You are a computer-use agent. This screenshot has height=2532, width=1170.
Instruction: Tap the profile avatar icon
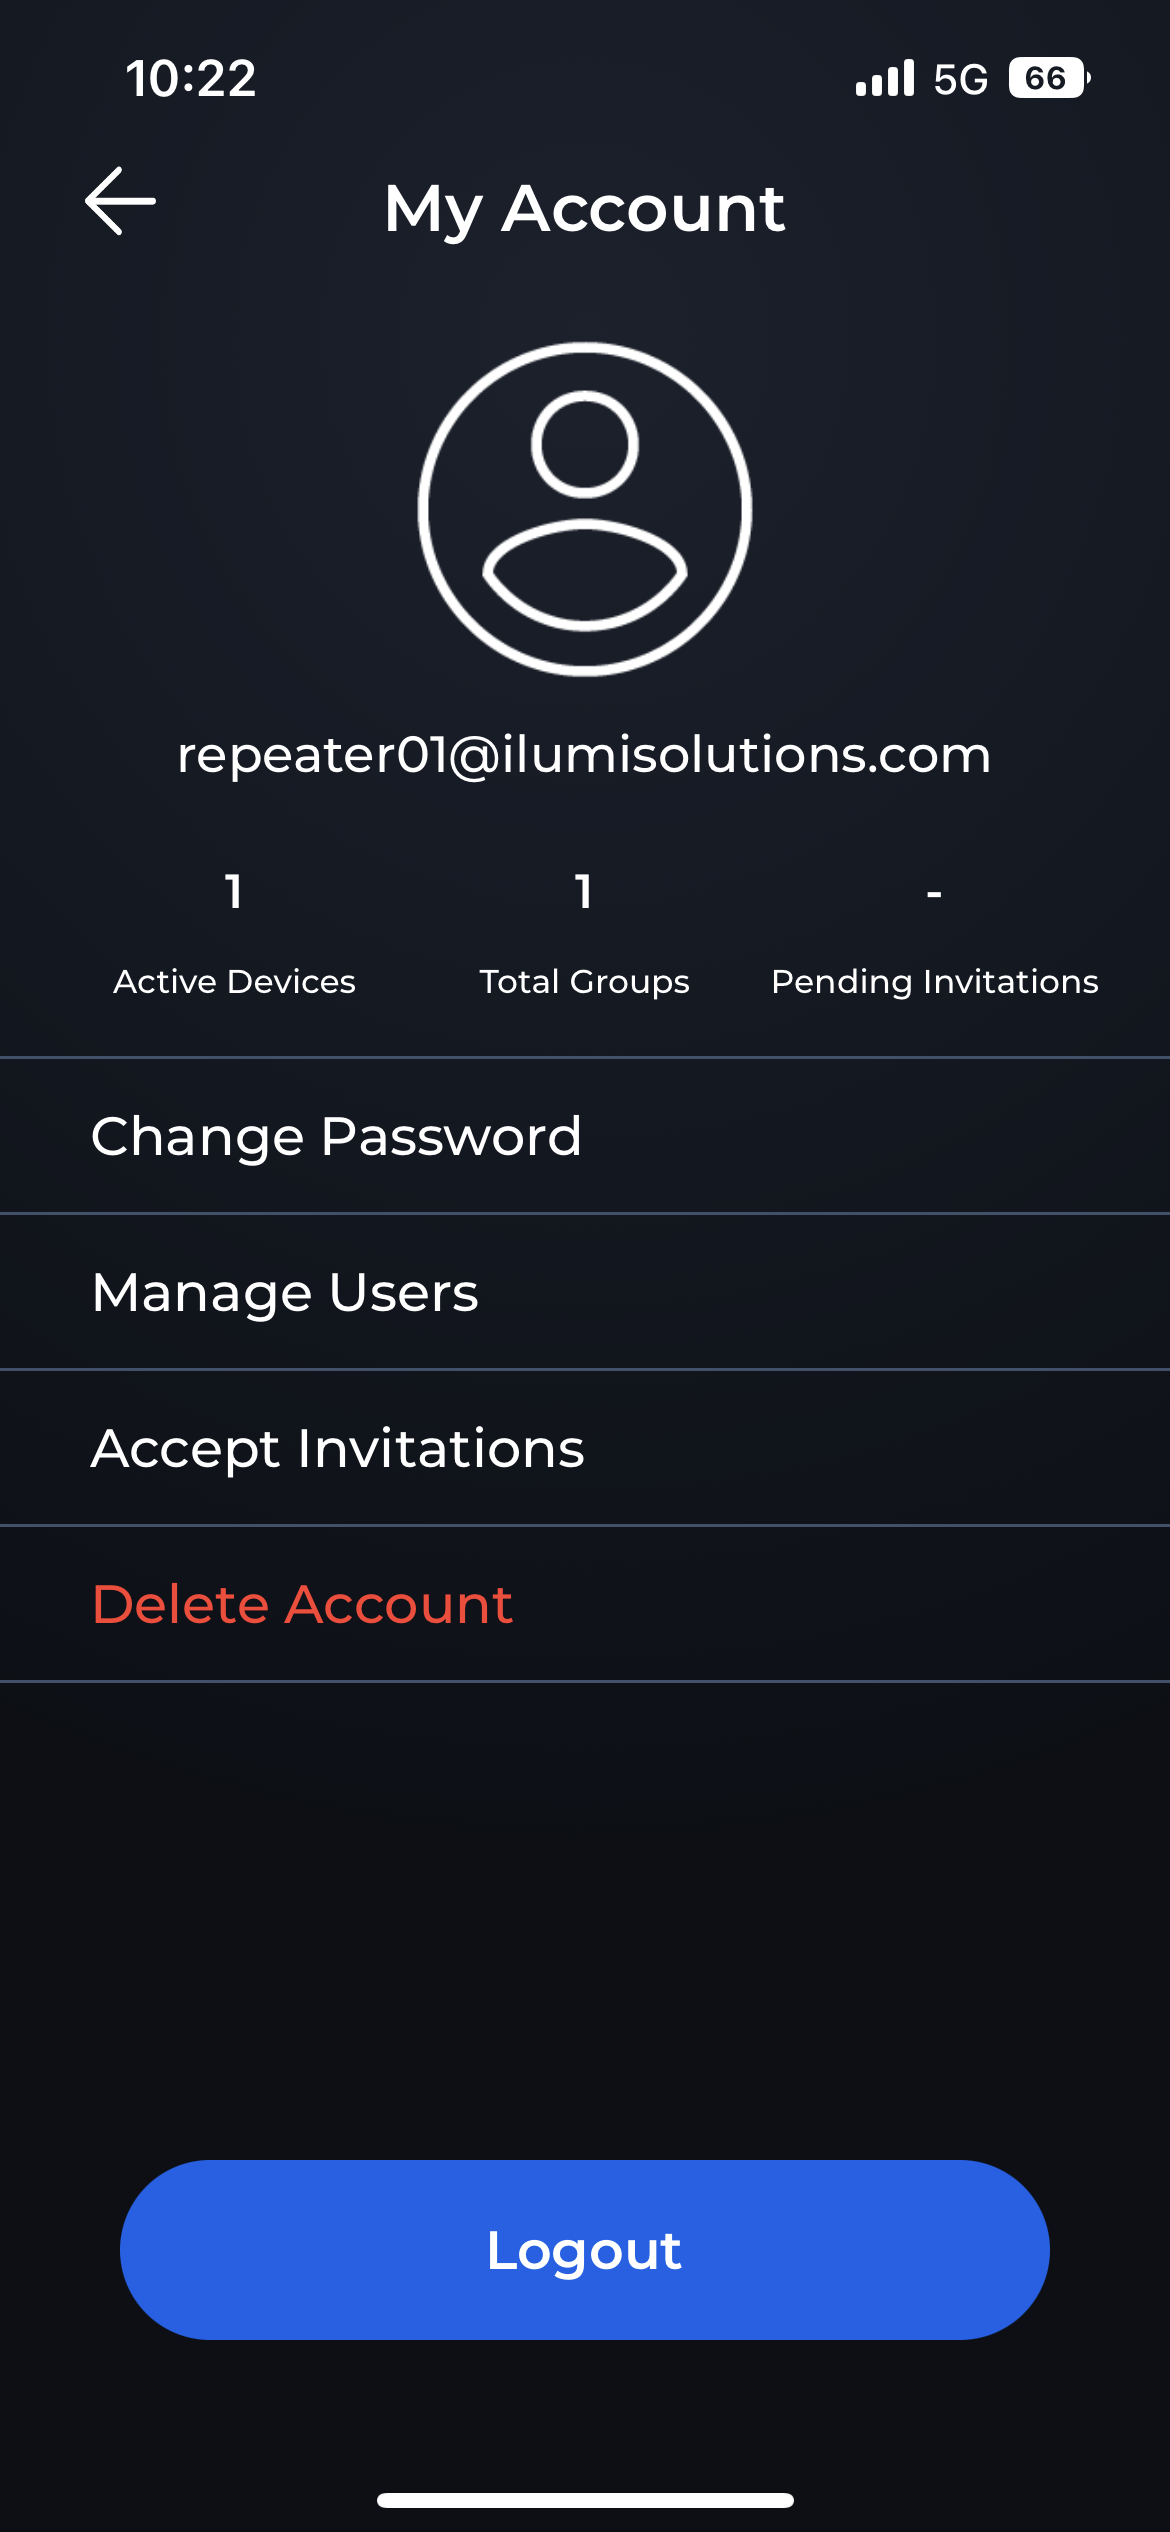click(x=585, y=509)
